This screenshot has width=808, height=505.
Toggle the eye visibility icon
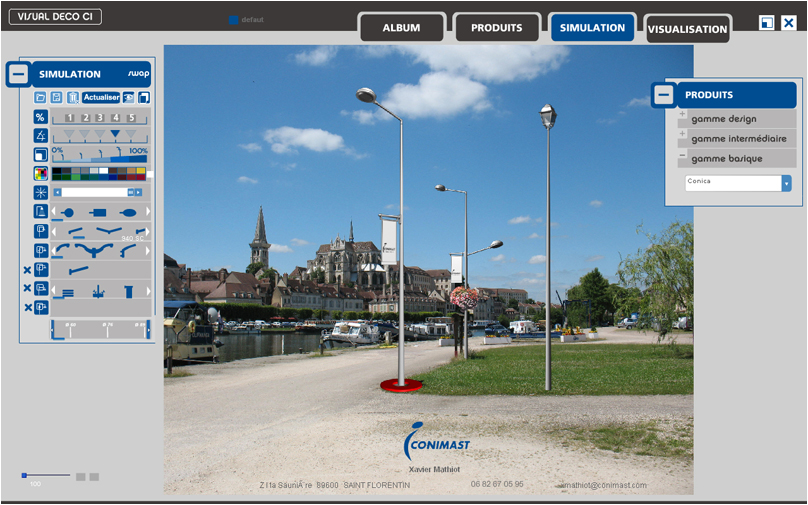pos(129,98)
